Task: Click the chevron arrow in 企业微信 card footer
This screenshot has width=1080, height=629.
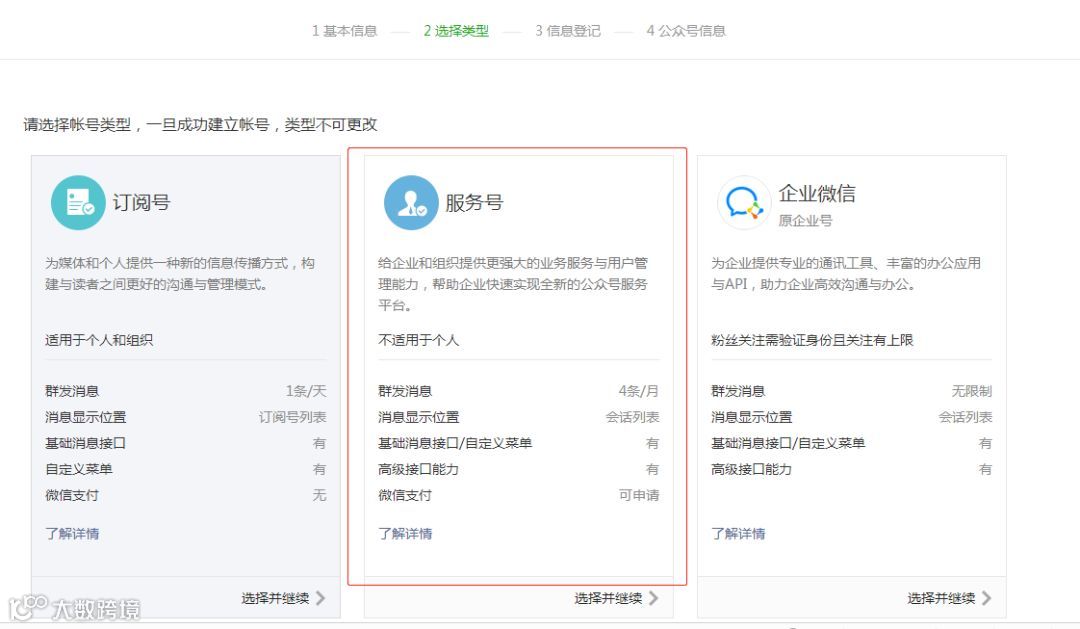Action: pyautogui.click(x=986, y=598)
